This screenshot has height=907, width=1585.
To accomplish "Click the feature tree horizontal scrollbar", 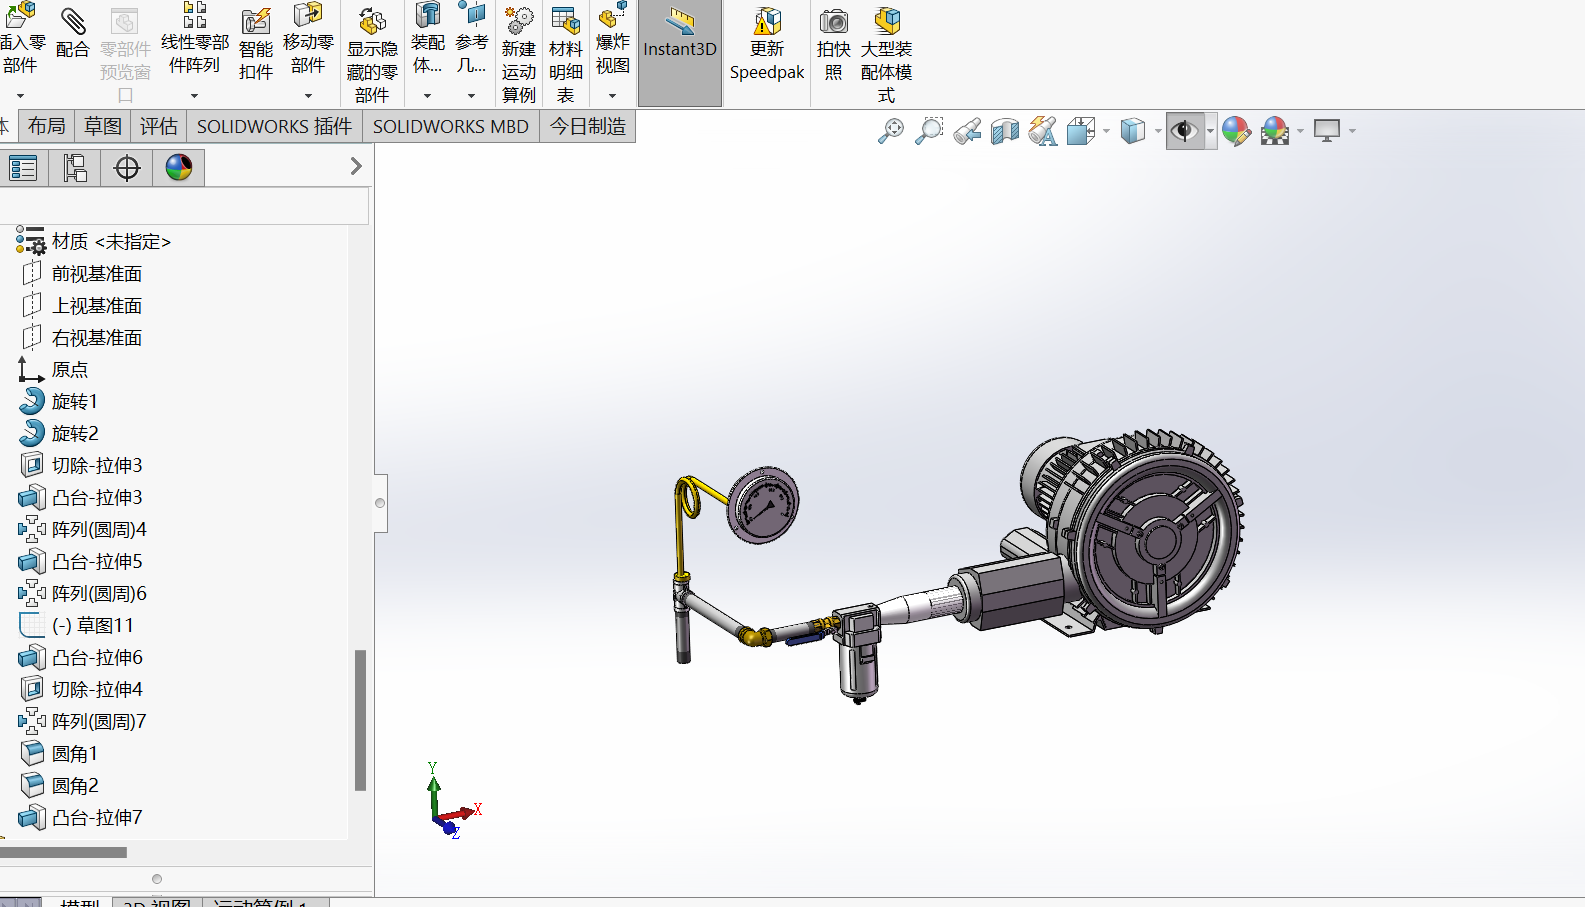I will (63, 853).
